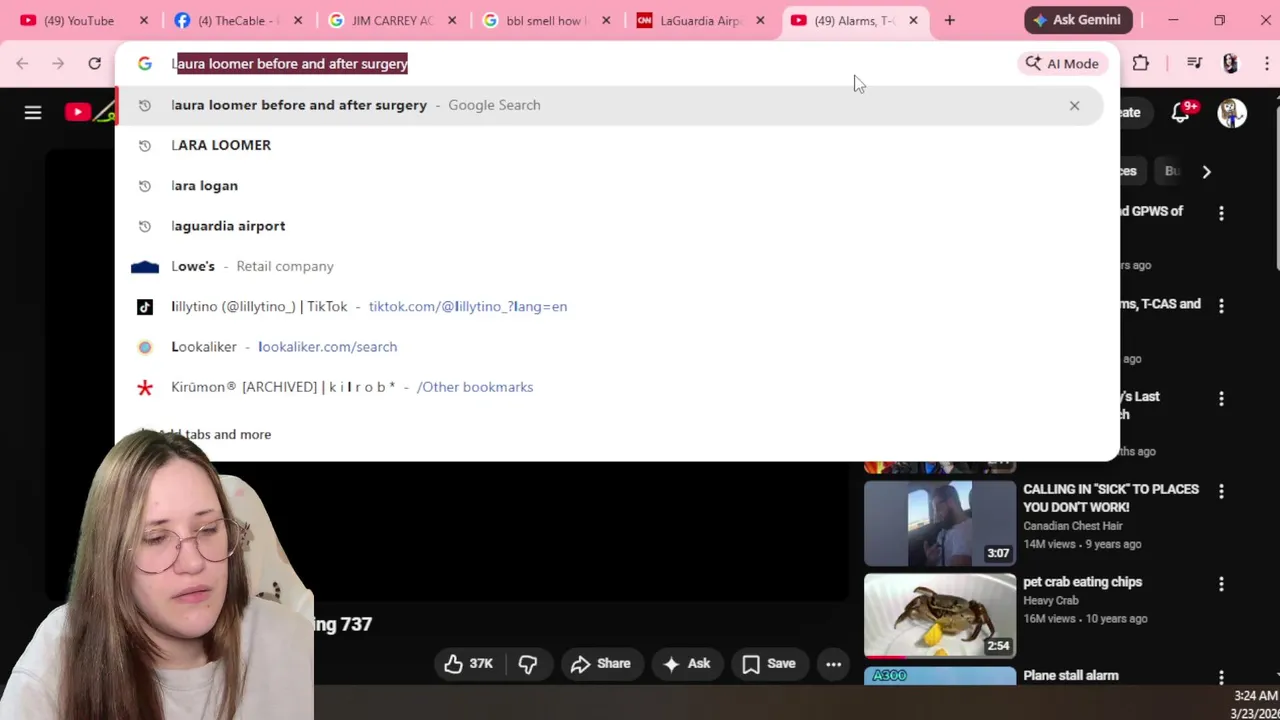Select the laguardia airport suggestion
The width and height of the screenshot is (1280, 720).
tap(610, 226)
